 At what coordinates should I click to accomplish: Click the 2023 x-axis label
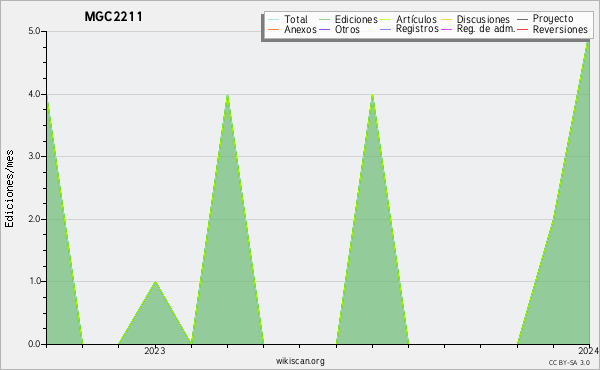[155, 351]
